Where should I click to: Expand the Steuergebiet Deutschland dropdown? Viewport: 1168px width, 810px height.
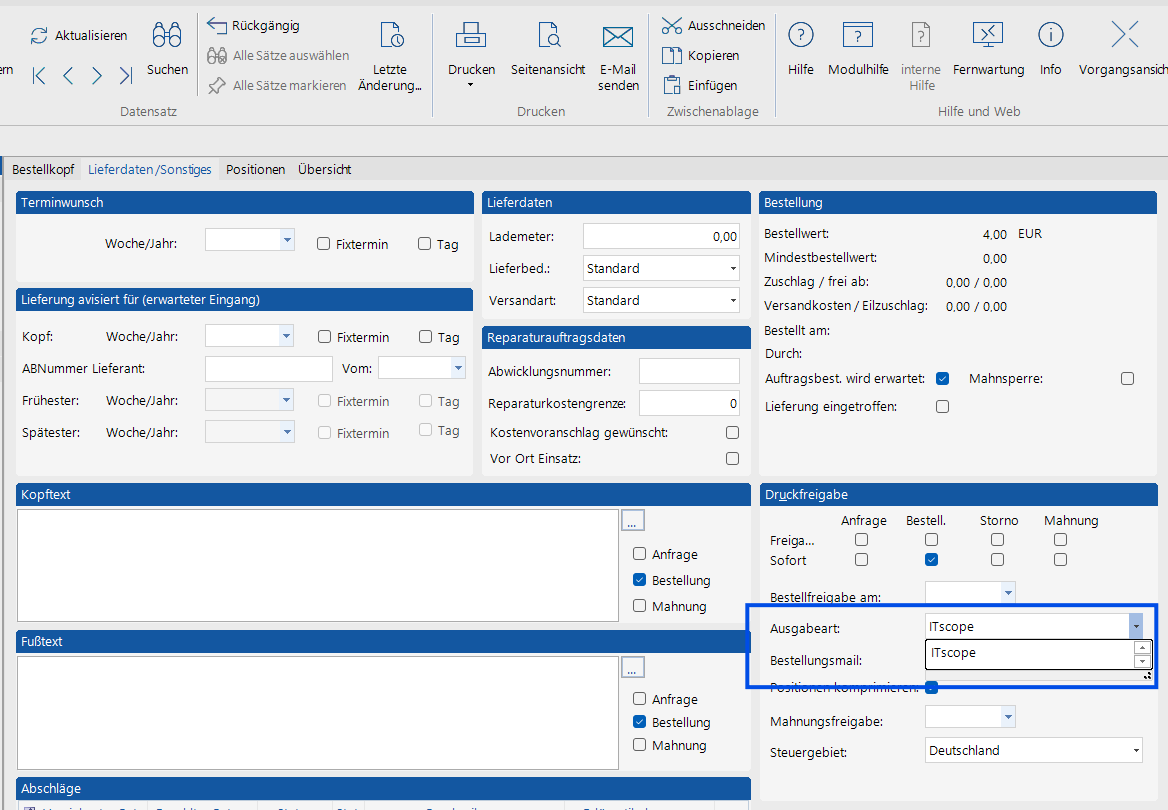[x=1136, y=751]
